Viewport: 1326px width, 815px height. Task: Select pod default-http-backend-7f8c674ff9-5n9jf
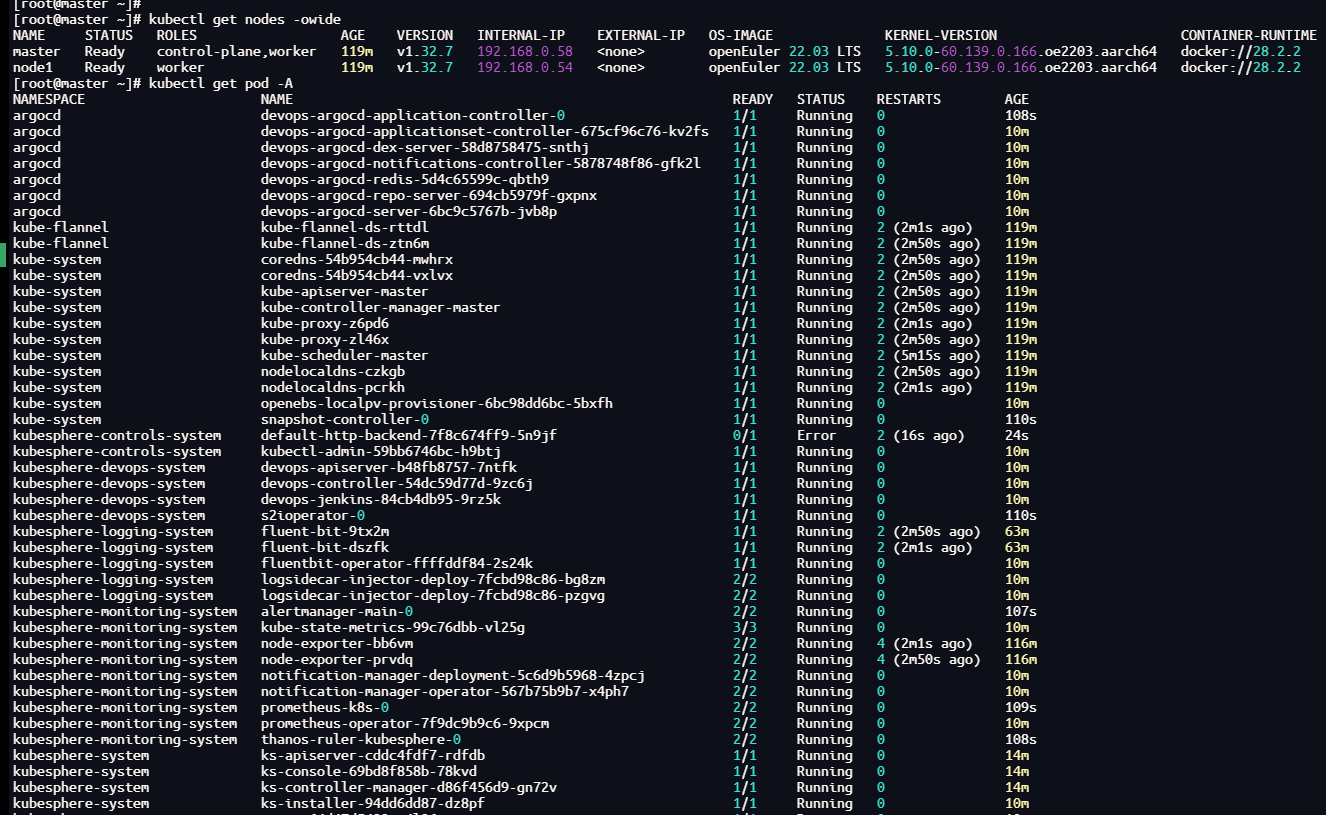click(x=409, y=436)
